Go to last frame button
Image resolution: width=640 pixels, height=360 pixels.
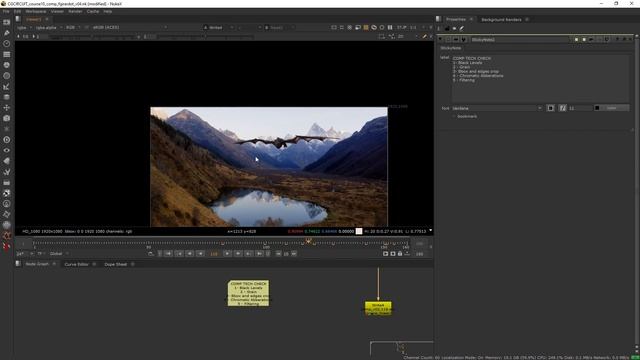tap(259, 253)
